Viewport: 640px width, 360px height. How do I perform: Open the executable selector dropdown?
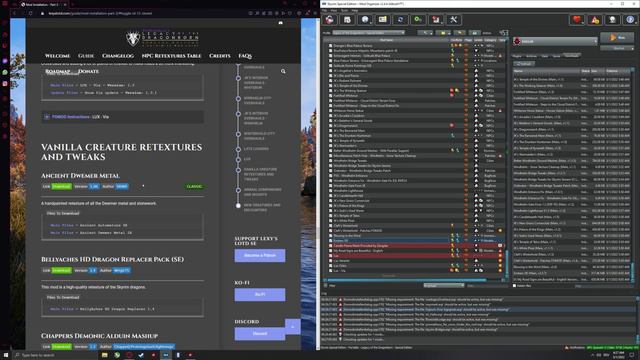point(555,41)
